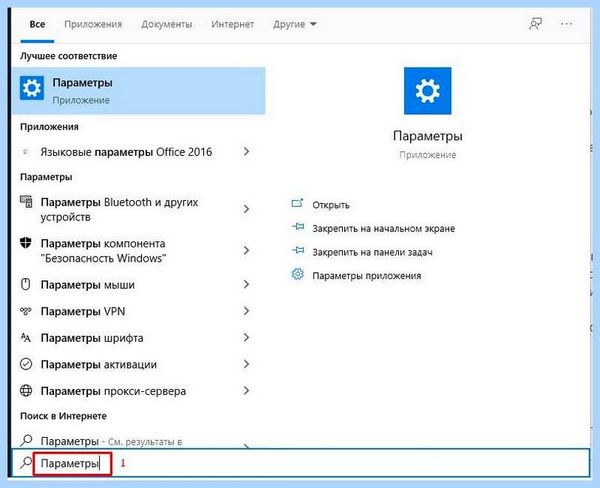Select the Параметры best match result
Viewport: 600px width, 488px height.
(x=139, y=91)
